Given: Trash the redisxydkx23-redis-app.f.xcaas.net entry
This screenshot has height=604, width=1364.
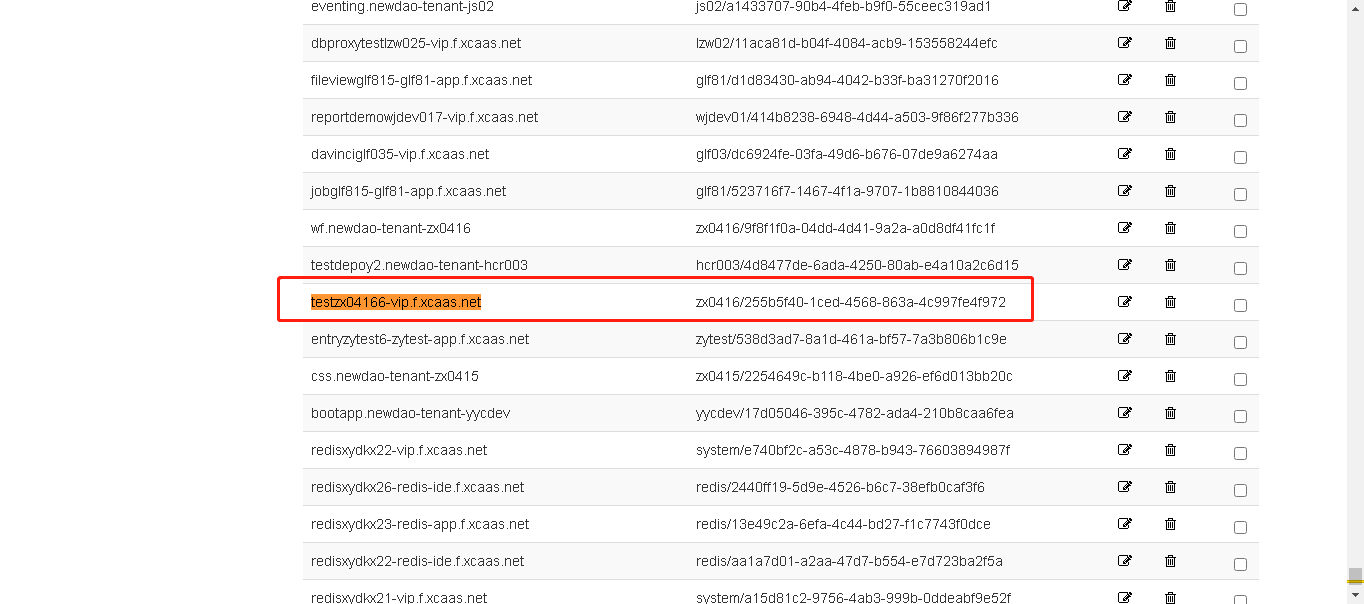Looking at the screenshot, I should pyautogui.click(x=1170, y=524).
